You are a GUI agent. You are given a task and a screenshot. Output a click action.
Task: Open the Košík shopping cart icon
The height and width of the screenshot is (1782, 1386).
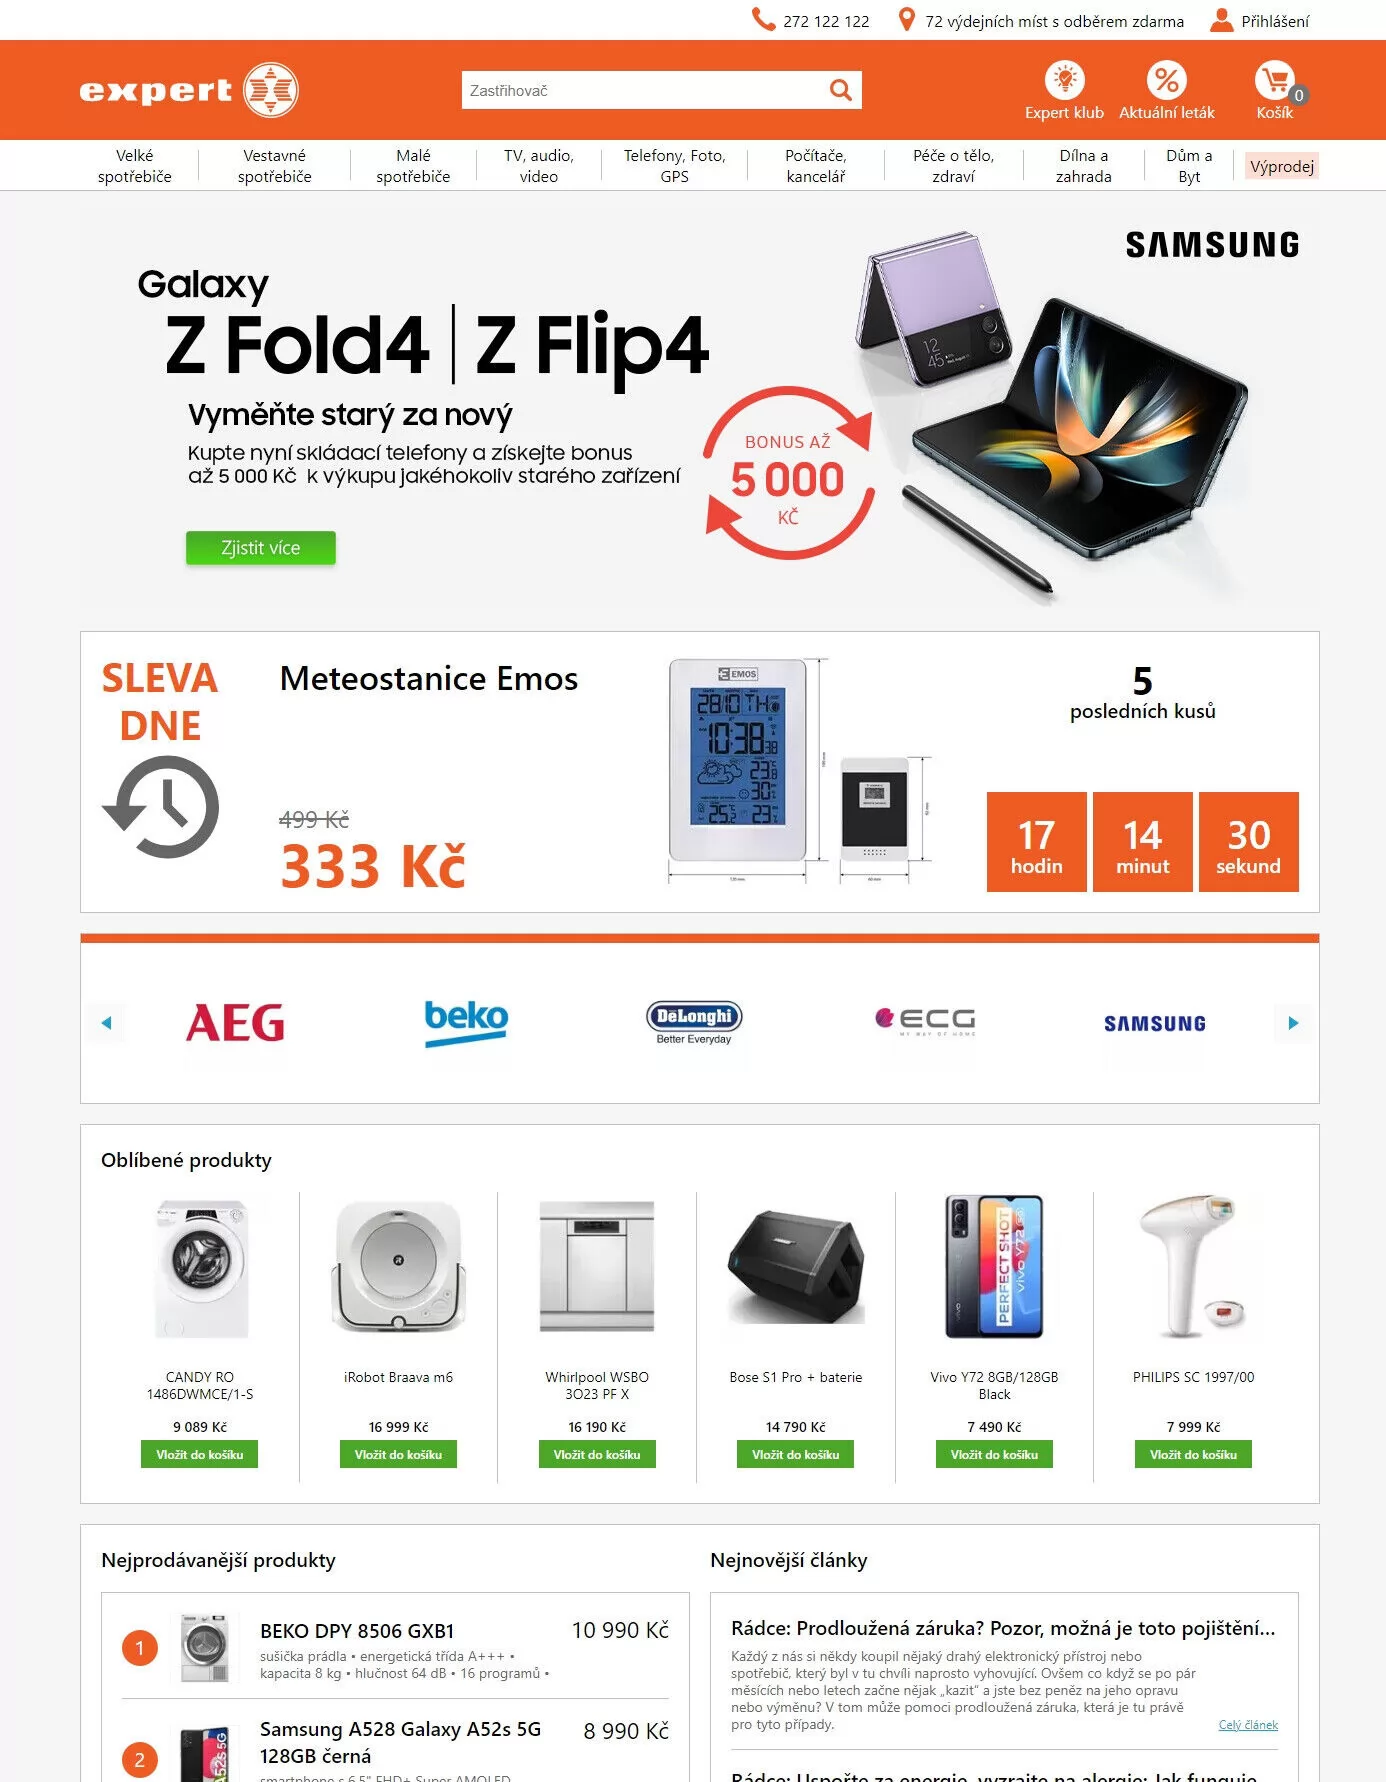[1274, 80]
